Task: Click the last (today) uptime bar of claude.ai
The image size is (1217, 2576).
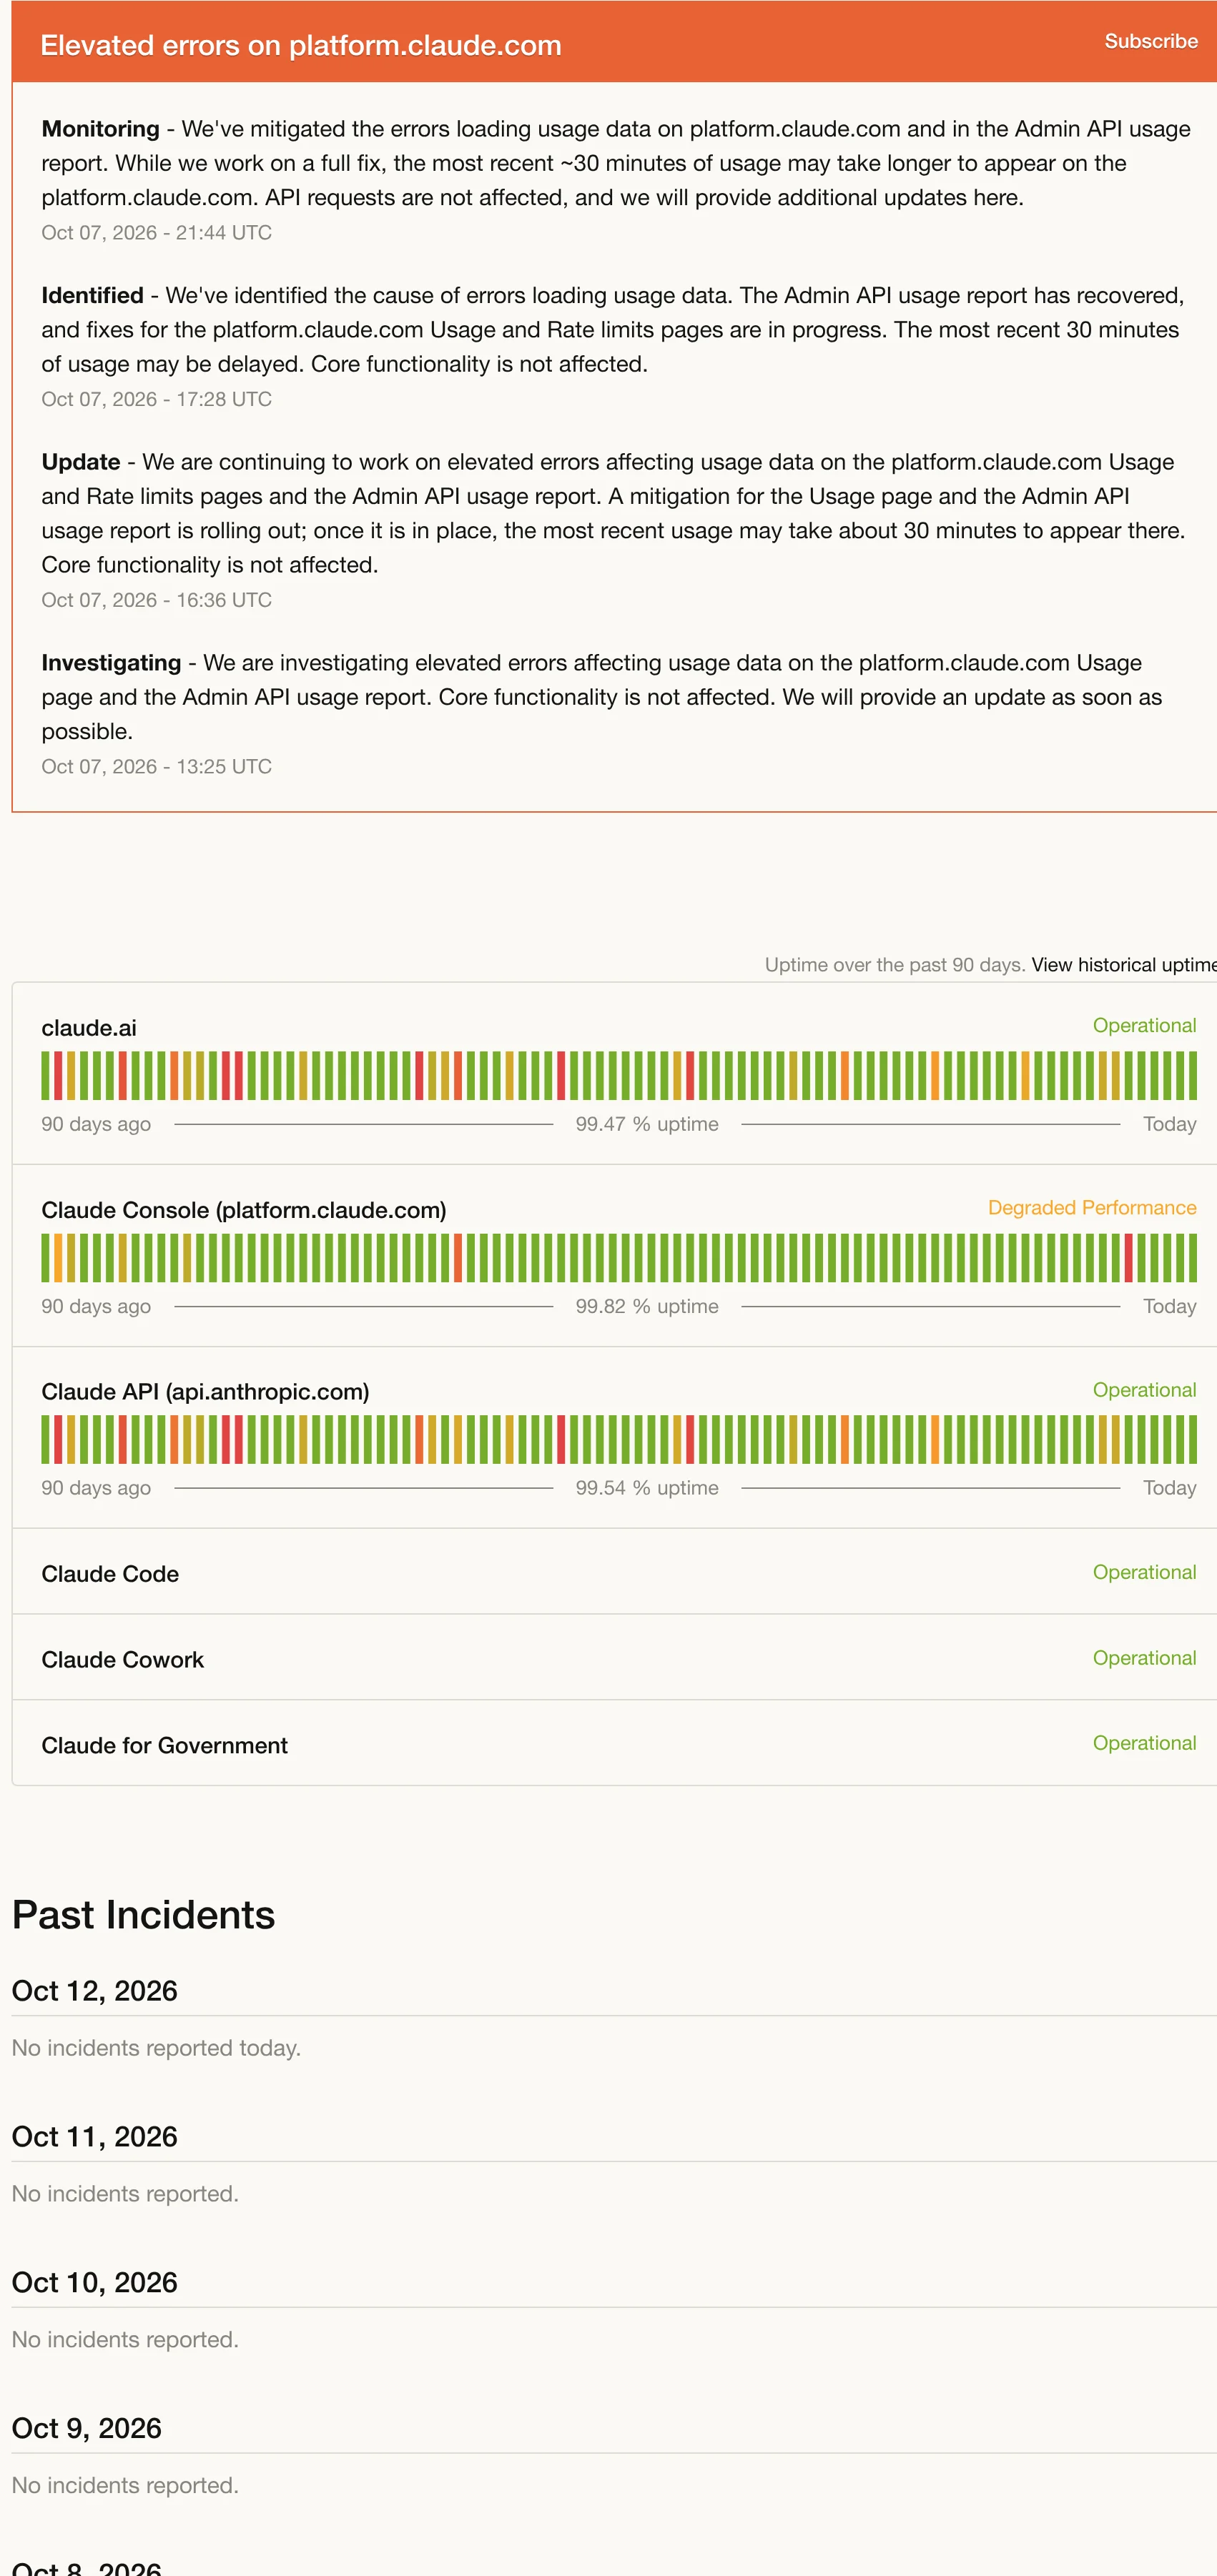Action: pos(1192,1075)
